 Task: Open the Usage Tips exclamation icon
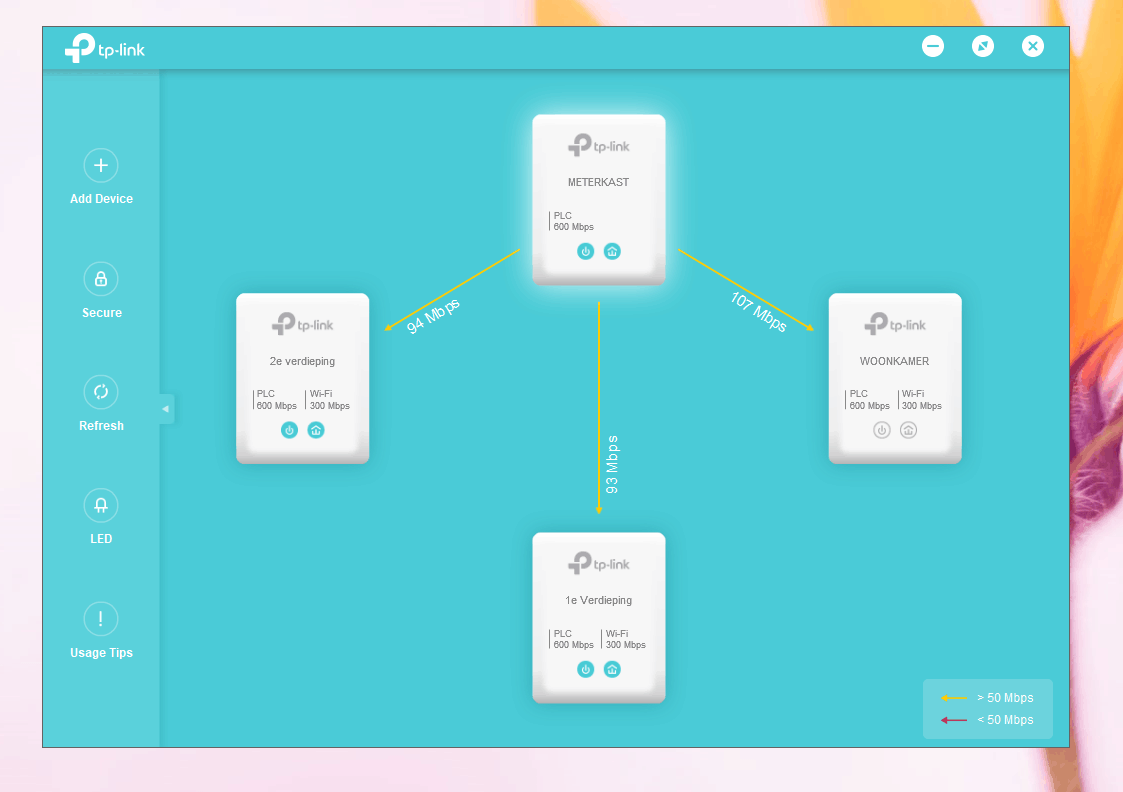(x=101, y=619)
